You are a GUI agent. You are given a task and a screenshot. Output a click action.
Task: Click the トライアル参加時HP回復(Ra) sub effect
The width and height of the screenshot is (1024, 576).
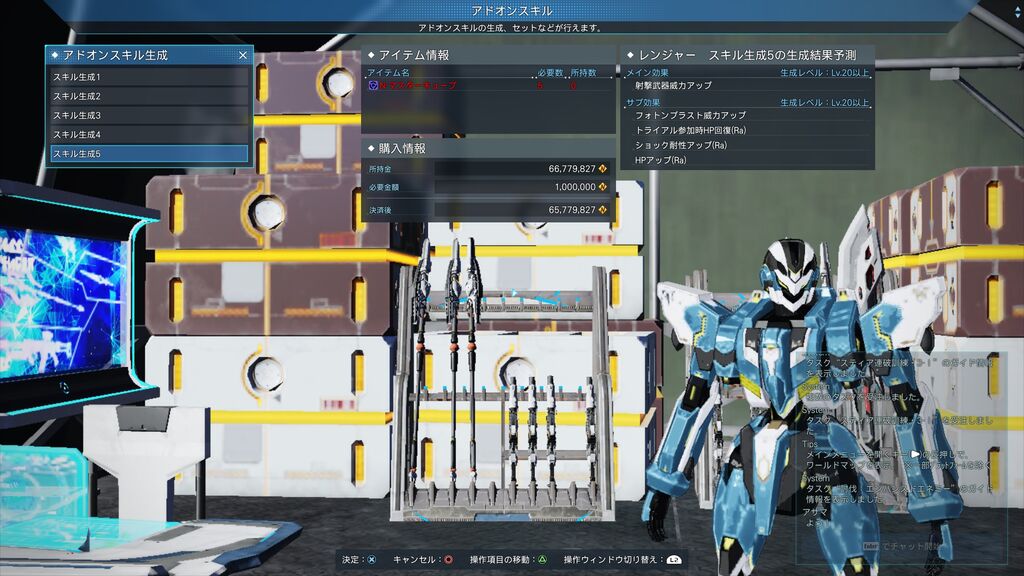(x=690, y=130)
